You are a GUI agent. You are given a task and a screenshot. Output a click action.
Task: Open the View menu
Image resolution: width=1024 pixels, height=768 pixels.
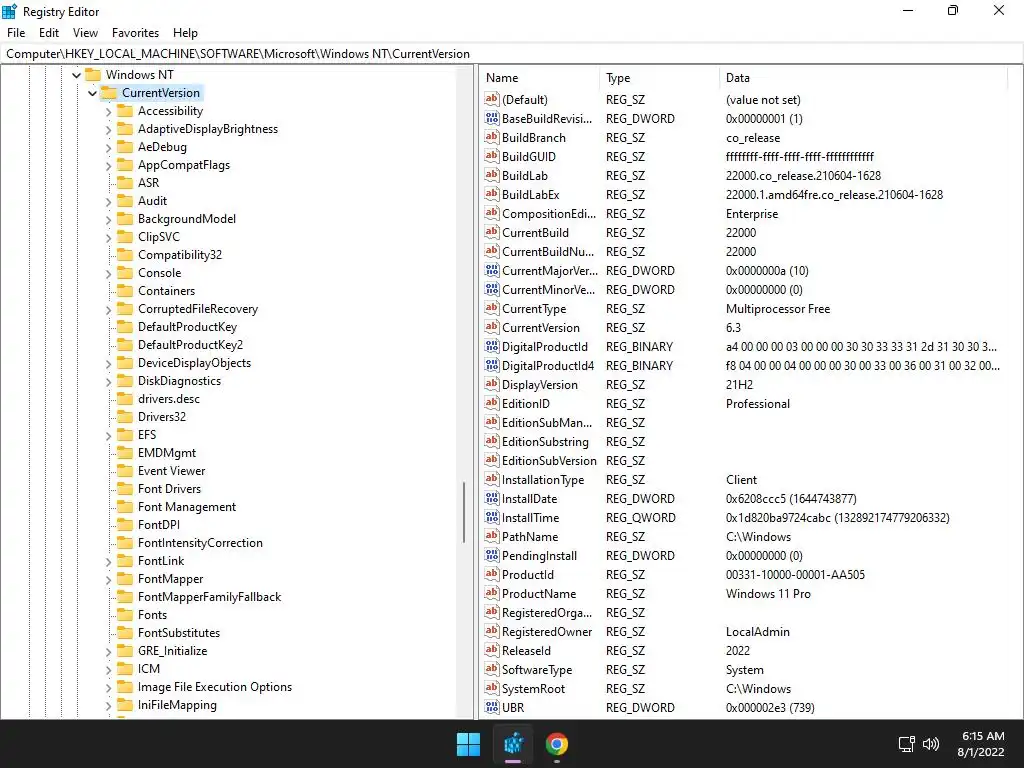tap(85, 33)
